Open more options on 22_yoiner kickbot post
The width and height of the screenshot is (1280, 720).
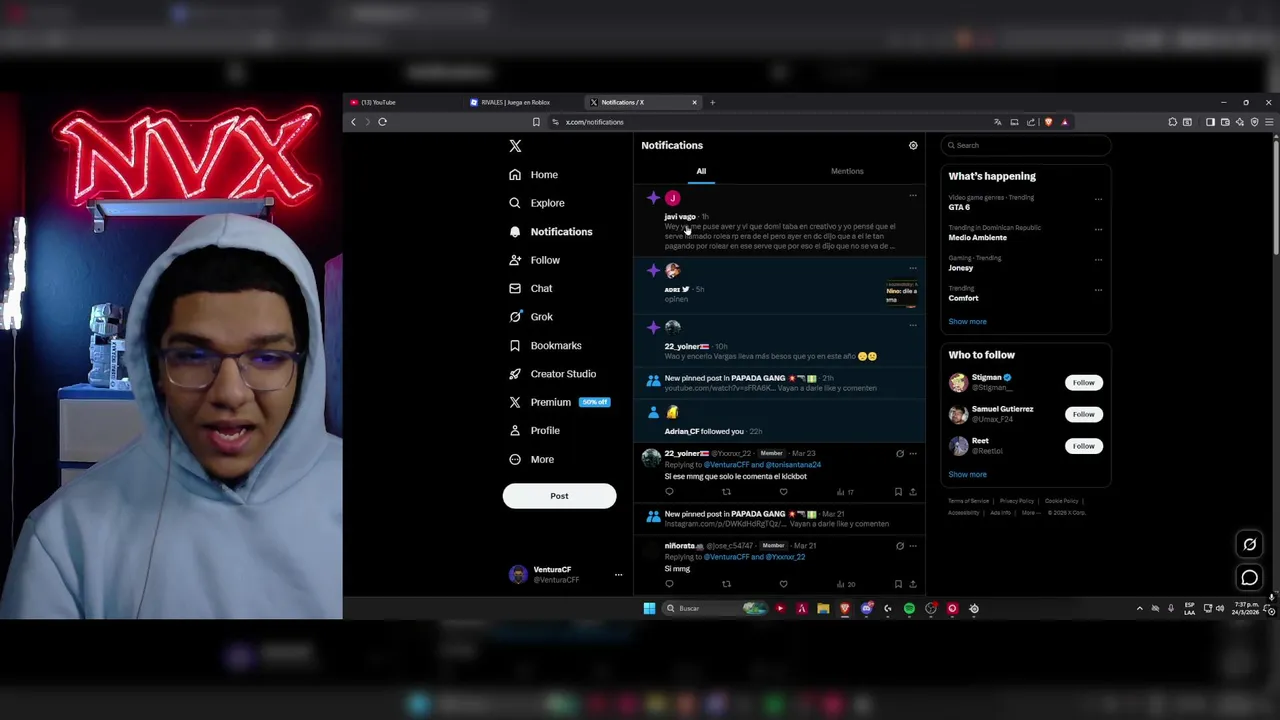(x=912, y=454)
